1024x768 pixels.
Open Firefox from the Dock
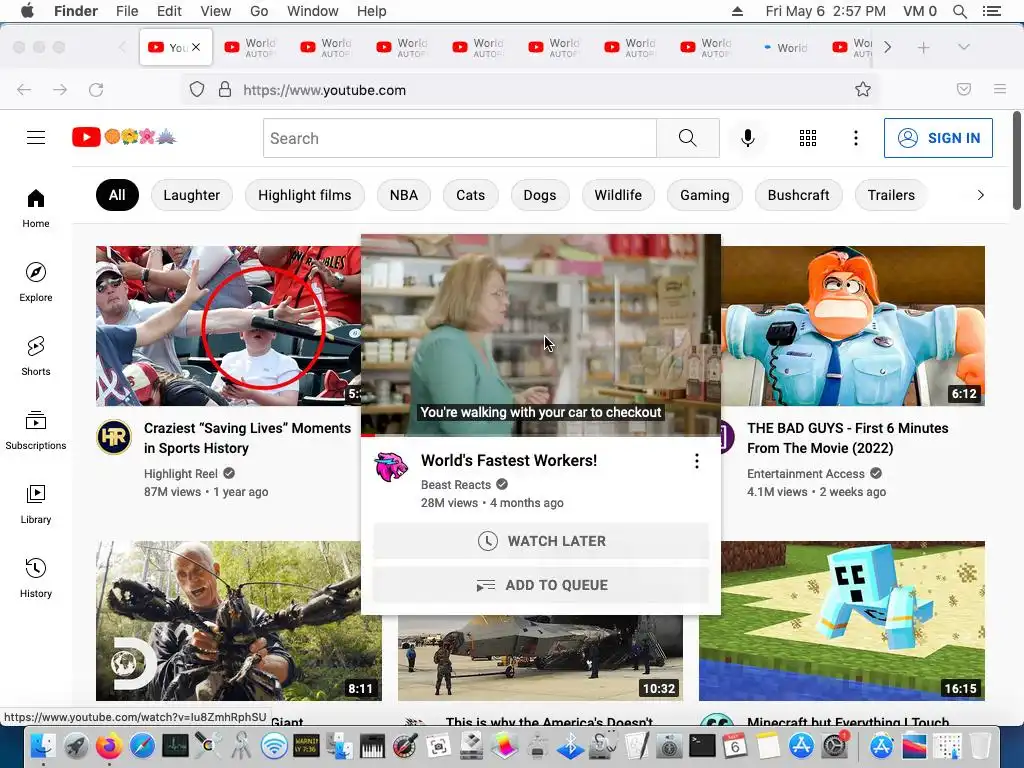pyautogui.click(x=109, y=745)
